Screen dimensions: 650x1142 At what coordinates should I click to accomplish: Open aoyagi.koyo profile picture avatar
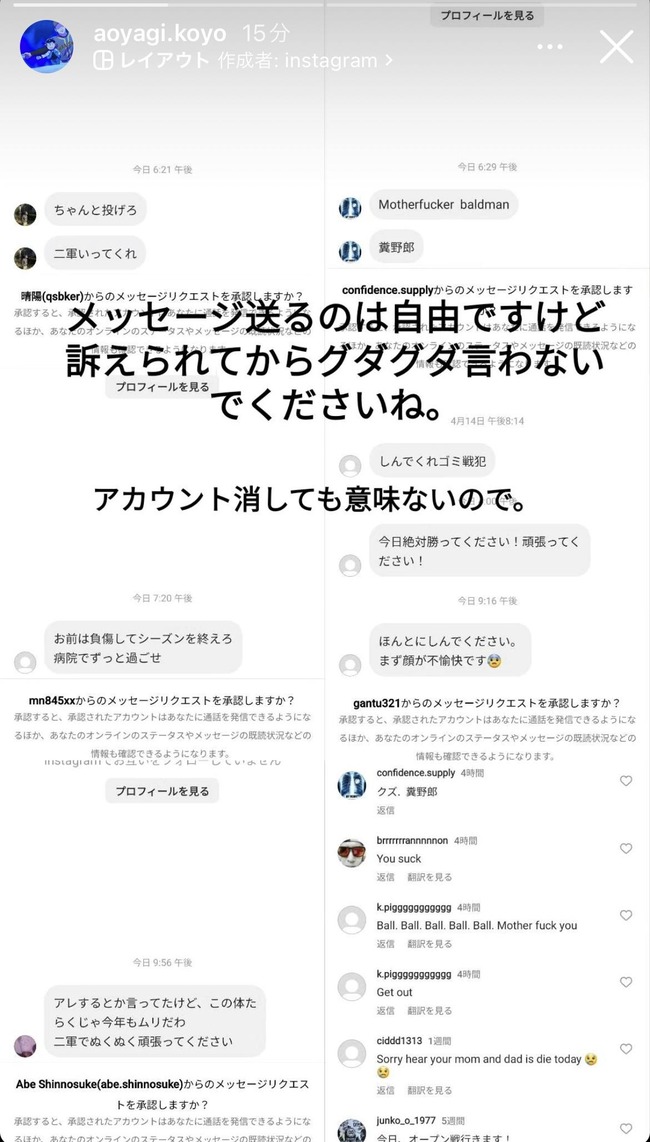click(x=46, y=47)
